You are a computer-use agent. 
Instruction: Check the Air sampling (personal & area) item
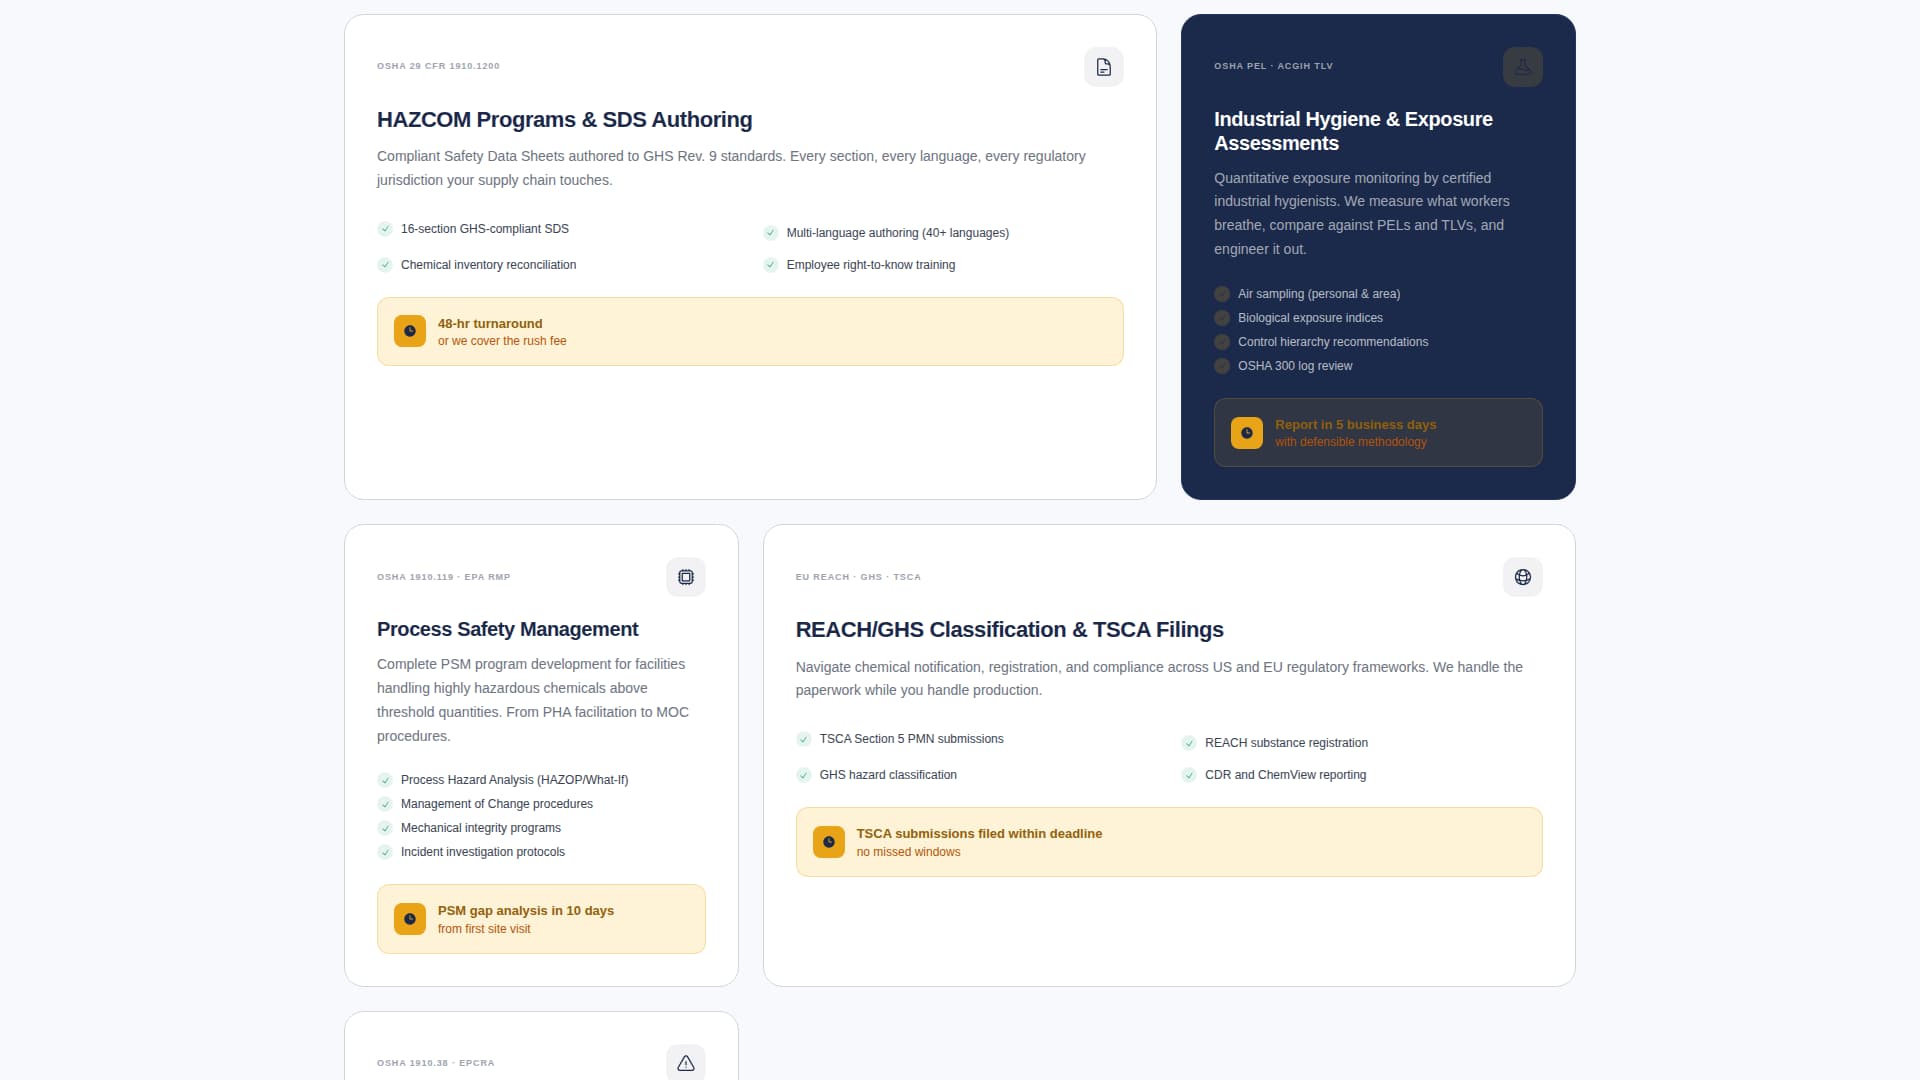point(1221,294)
